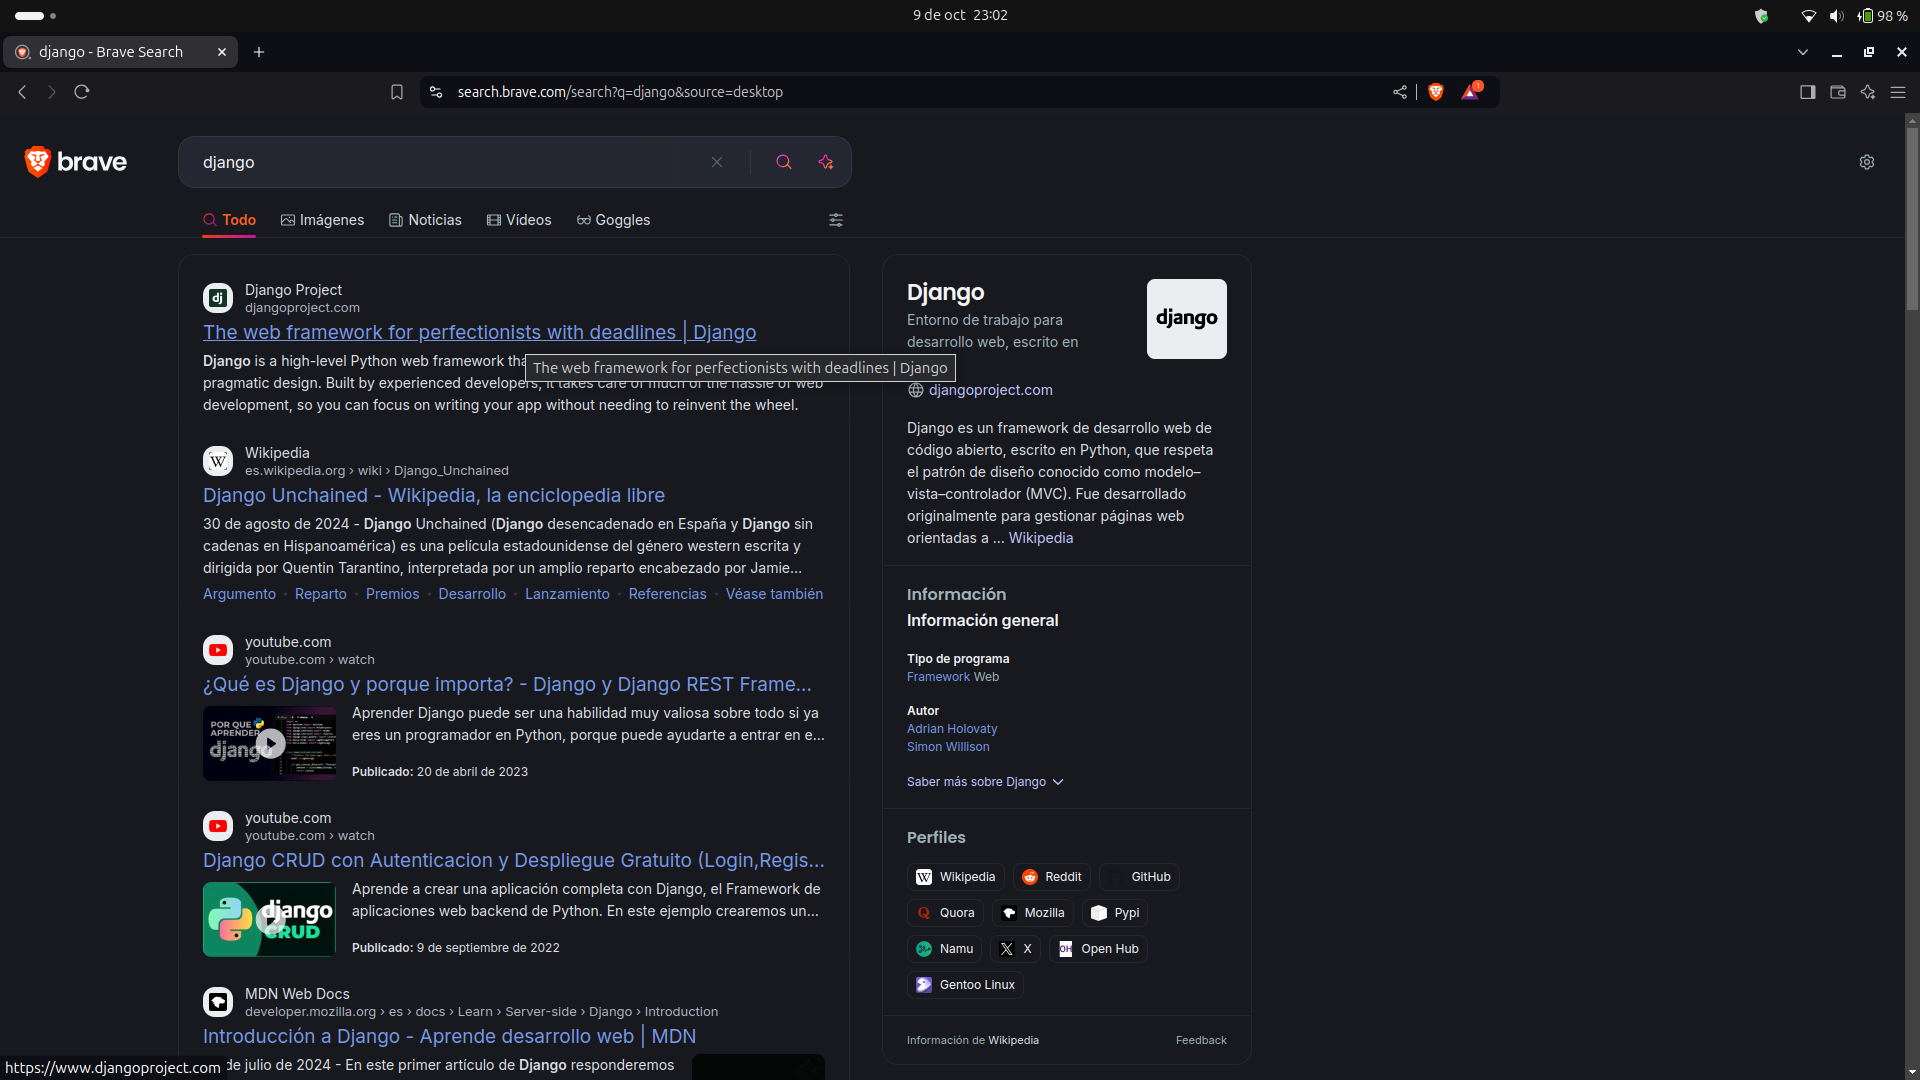Open Leo AI assistant icon in toolbar
The height and width of the screenshot is (1080, 1920).
[x=1867, y=92]
